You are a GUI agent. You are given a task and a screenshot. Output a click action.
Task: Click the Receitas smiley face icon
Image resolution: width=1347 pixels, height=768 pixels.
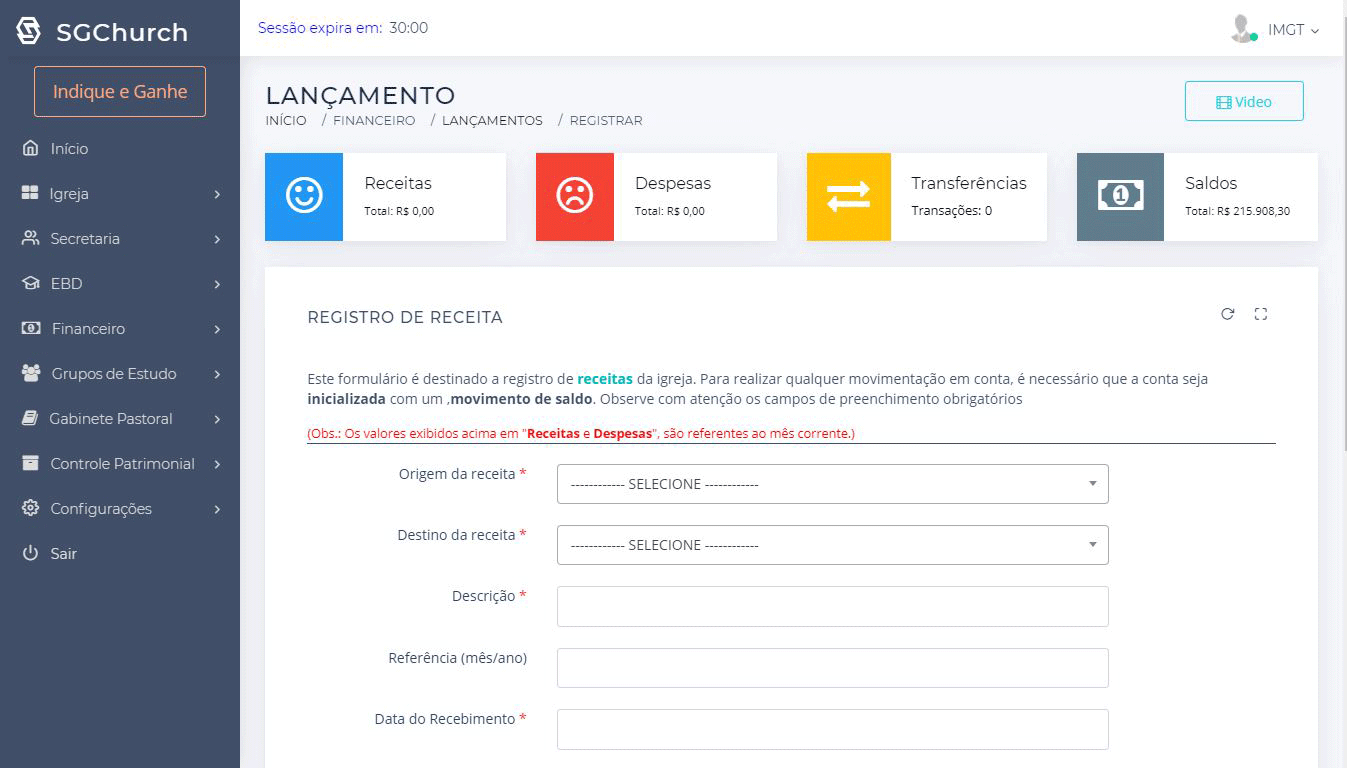click(x=304, y=196)
